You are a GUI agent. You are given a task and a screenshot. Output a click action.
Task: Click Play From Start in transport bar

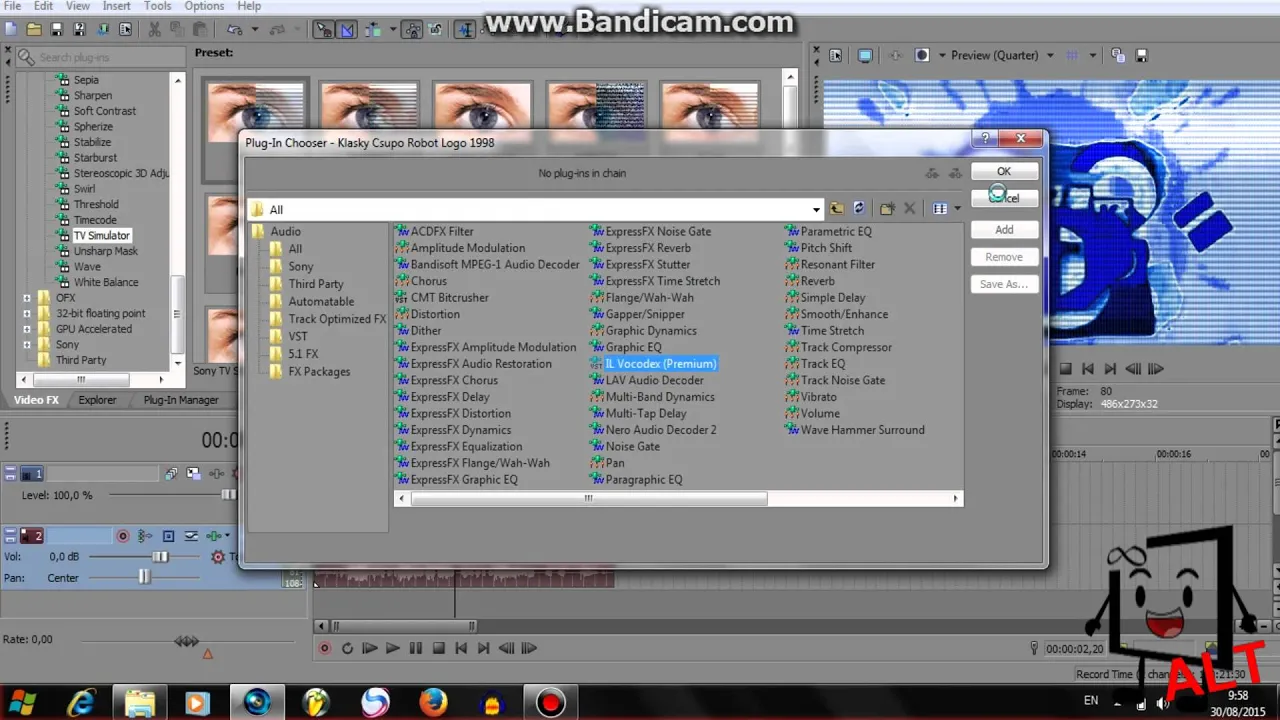(369, 648)
